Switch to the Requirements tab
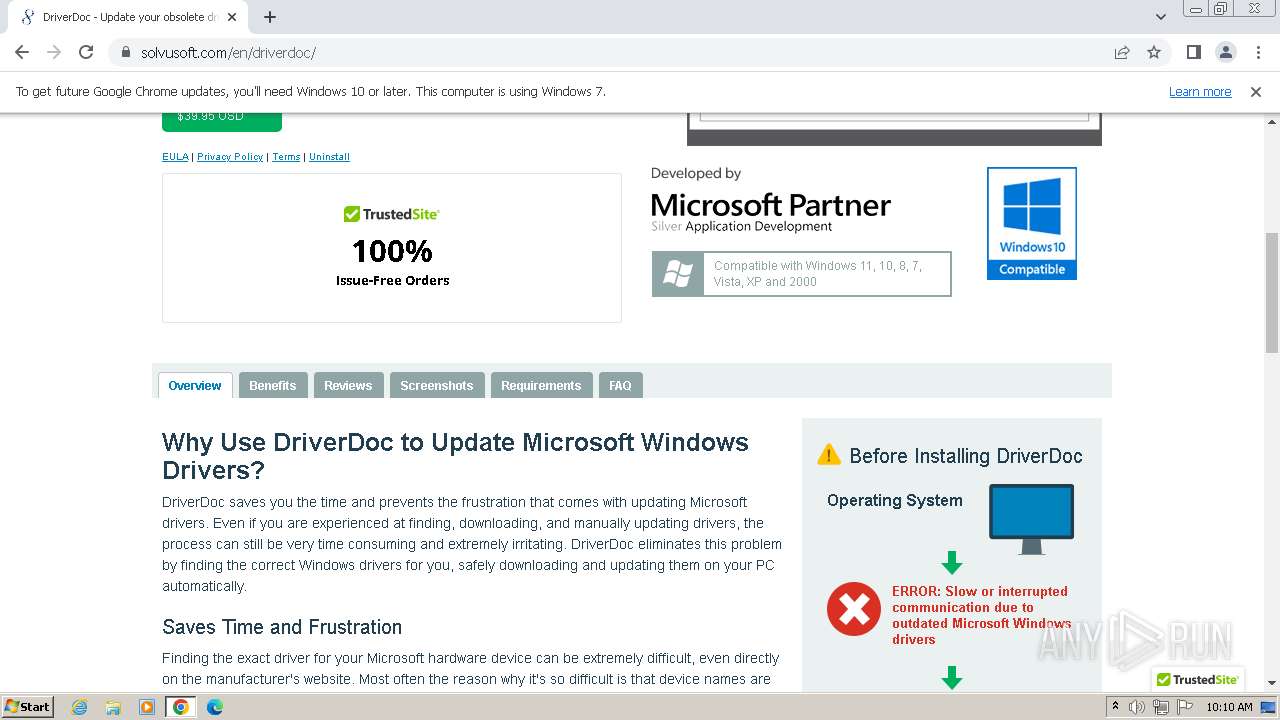1280x720 pixels. click(541, 385)
